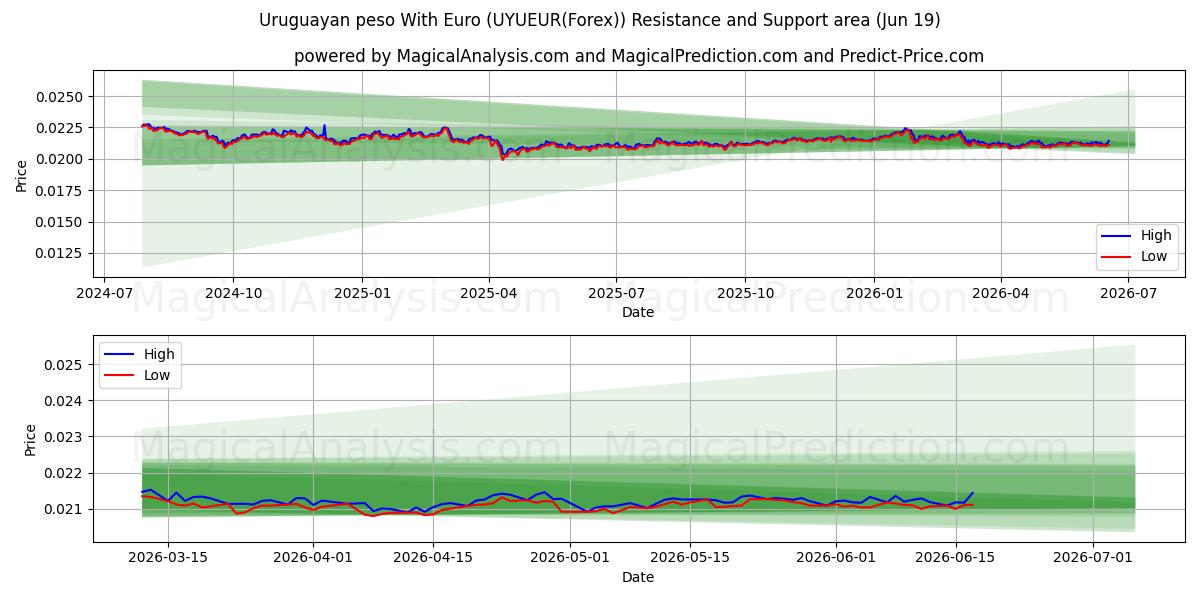Click the 2026-04 date tick label in top chart

(x=1001, y=294)
